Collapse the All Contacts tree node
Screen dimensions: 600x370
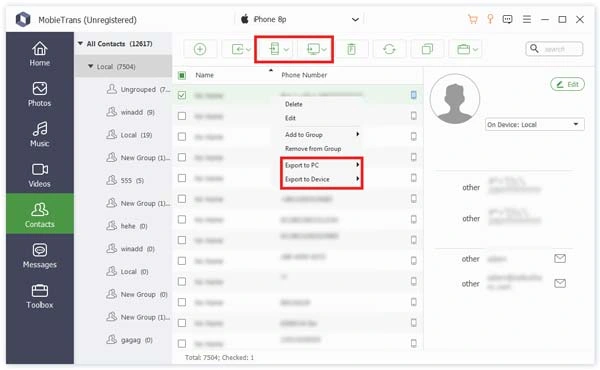(80, 44)
